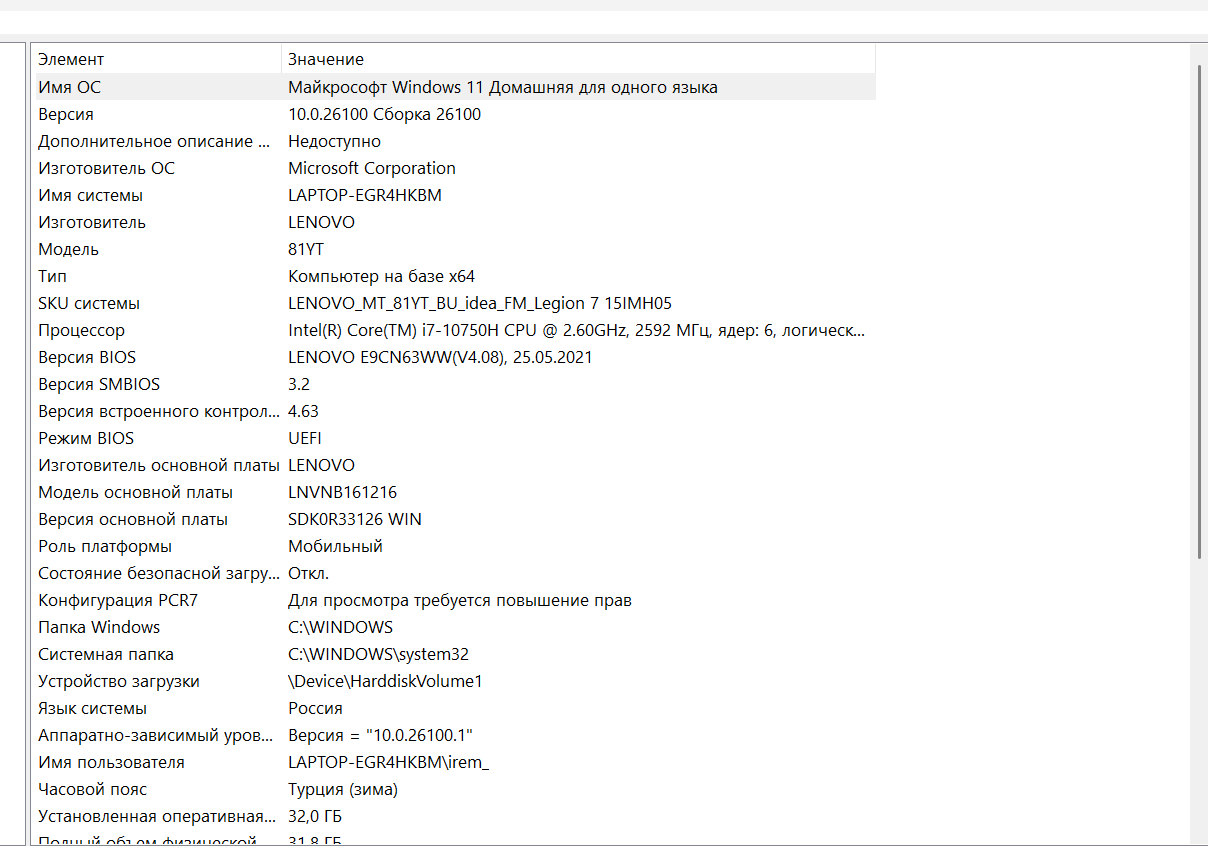This screenshot has width=1208, height=846.
Task: Select the Версия SMBIOS item
Action: [x=99, y=384]
